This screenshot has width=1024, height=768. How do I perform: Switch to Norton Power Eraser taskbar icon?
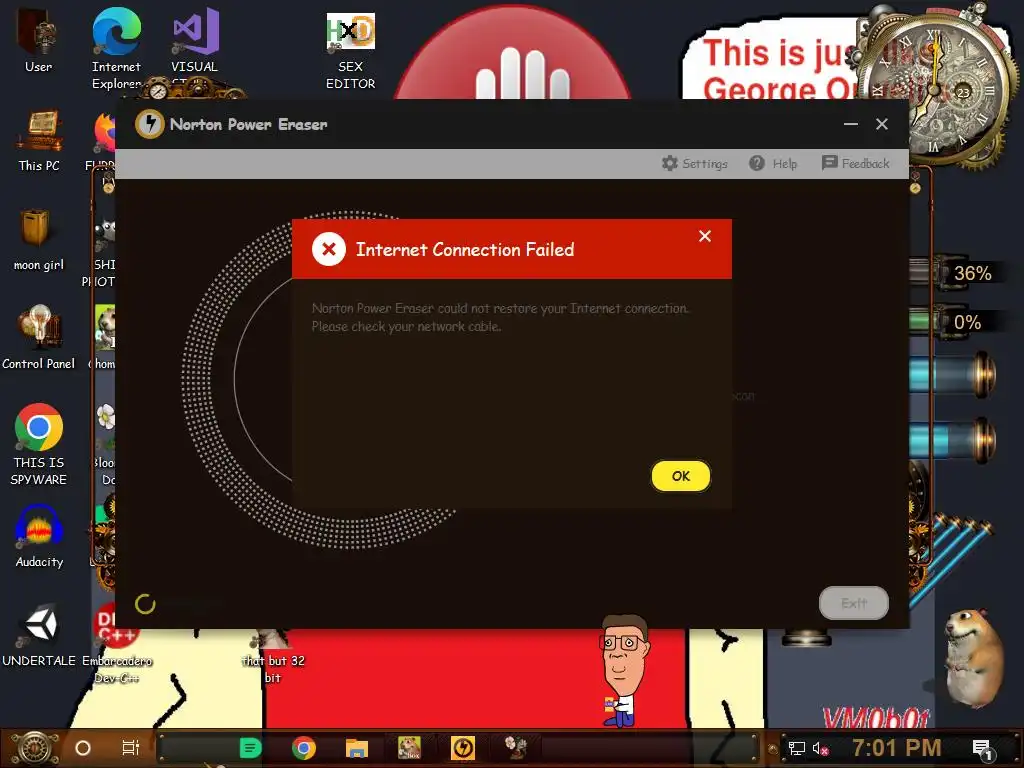[463, 748]
